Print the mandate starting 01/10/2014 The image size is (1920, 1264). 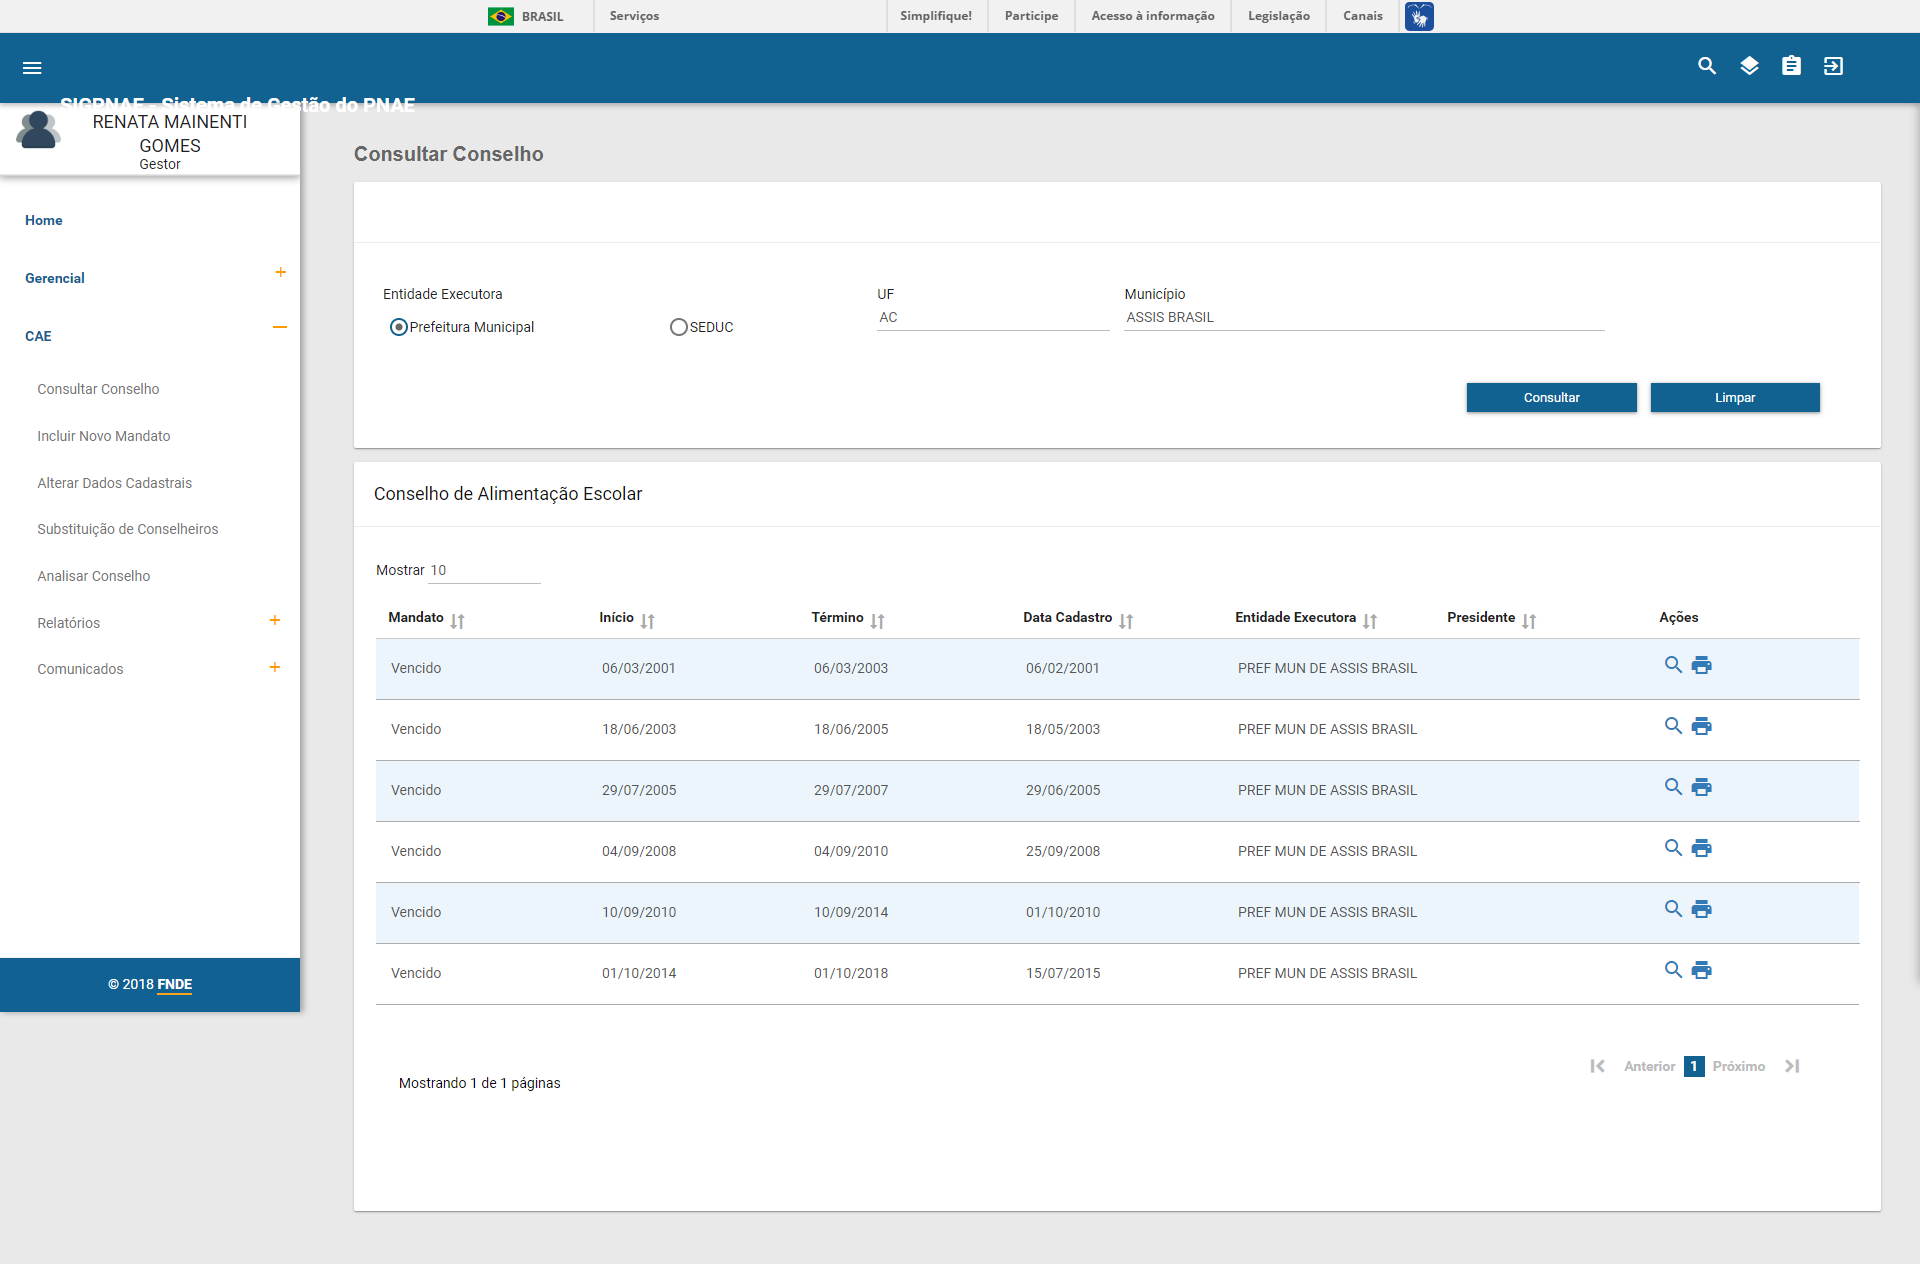(x=1701, y=970)
